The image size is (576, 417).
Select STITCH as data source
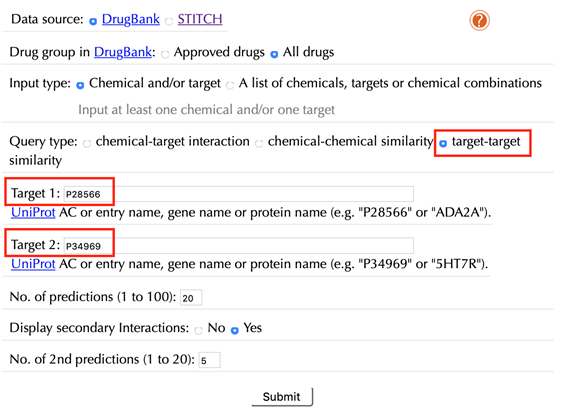click(x=169, y=21)
